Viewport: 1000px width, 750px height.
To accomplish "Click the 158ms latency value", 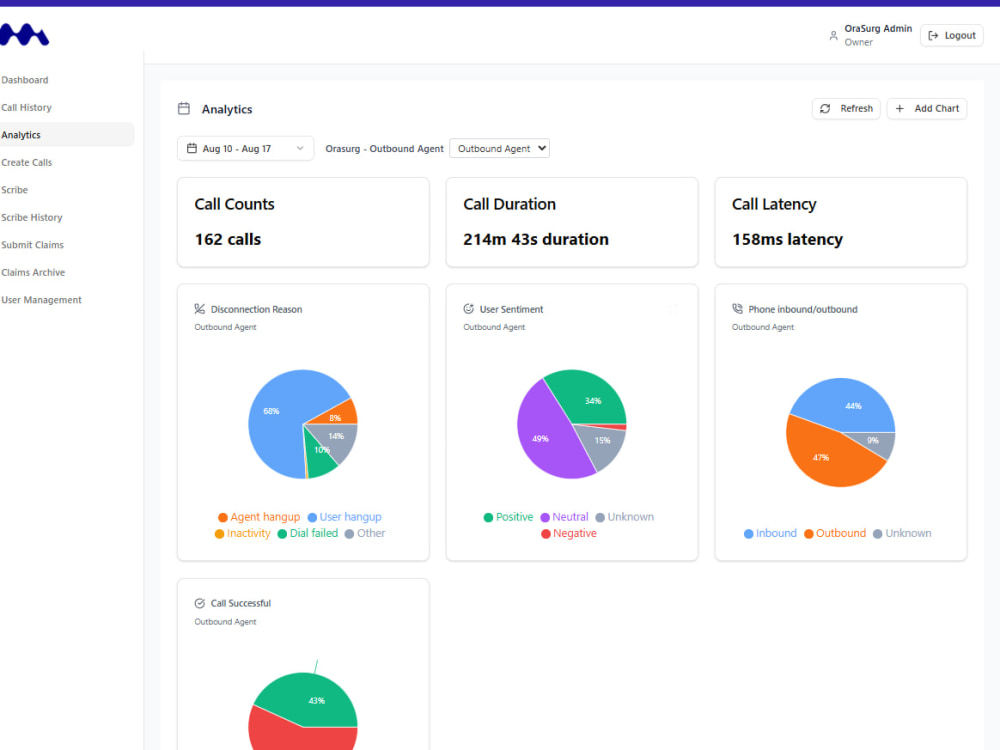I will 787,239.
